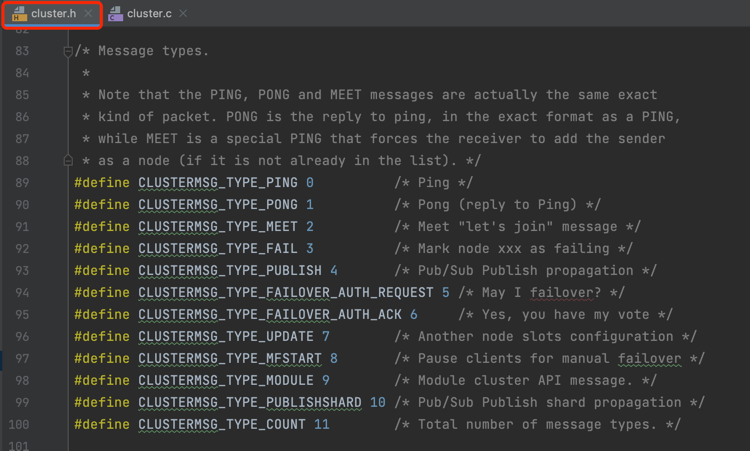
Task: Switch to the cluster.h tab
Action: pyautogui.click(x=53, y=14)
